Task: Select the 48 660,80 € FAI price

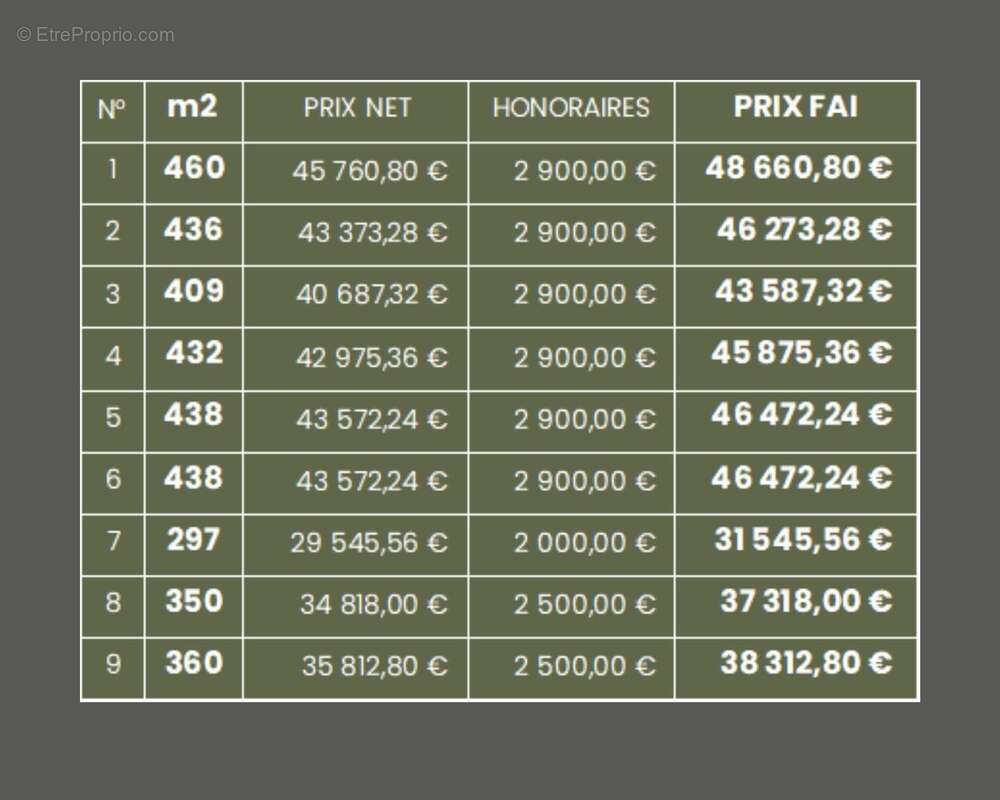Action: 798,168
